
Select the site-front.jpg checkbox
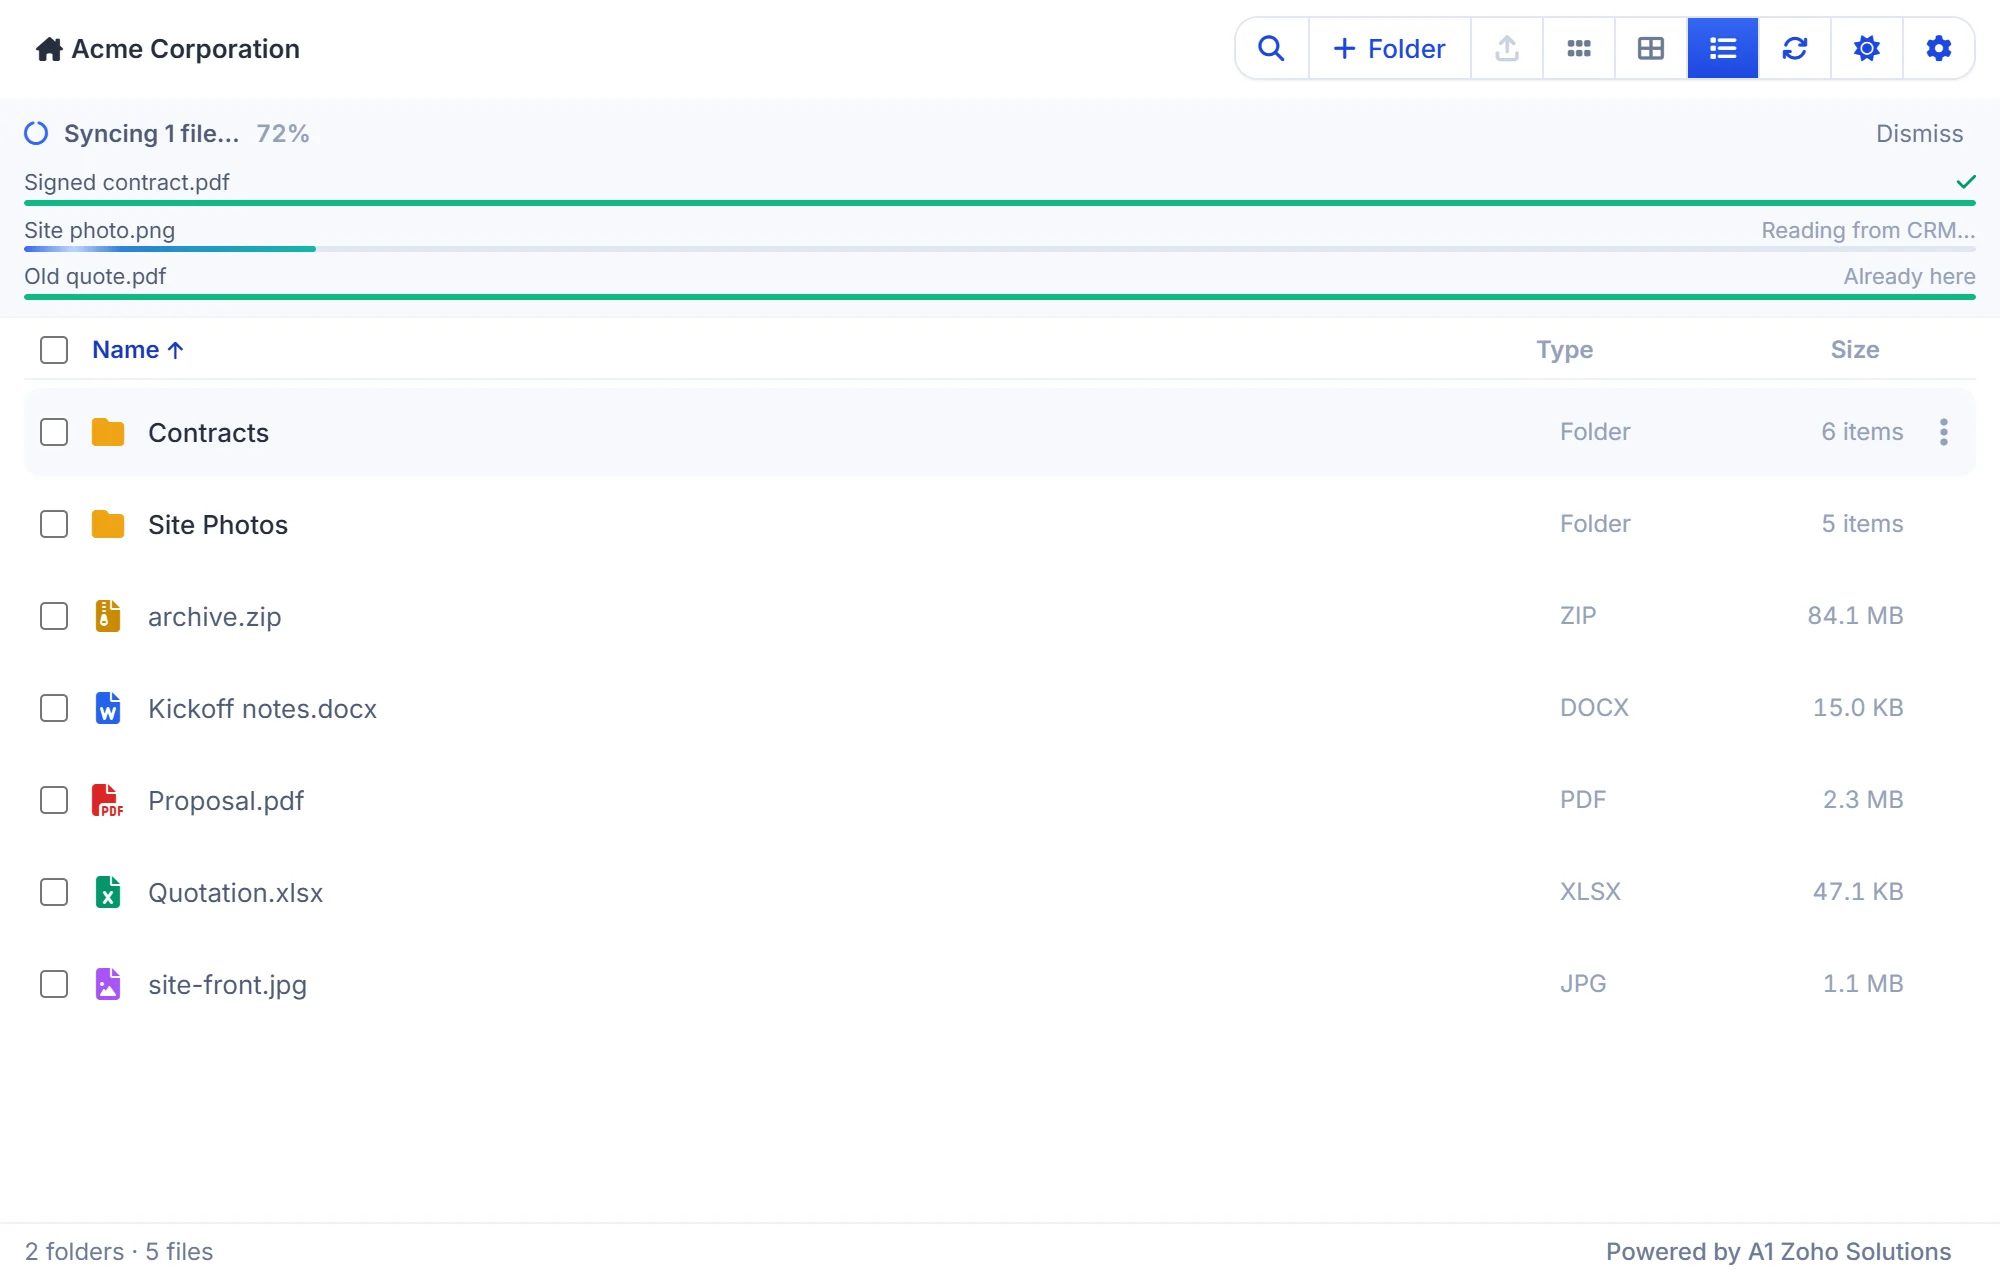[x=54, y=984]
